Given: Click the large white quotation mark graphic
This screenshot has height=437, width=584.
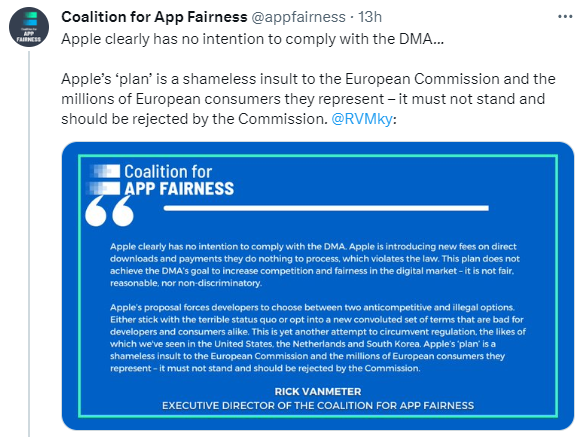Looking at the screenshot, I should (110, 211).
